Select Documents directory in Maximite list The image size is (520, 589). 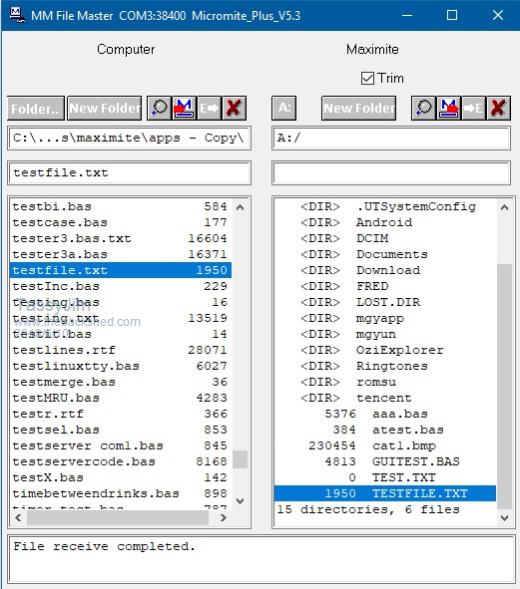[x=385, y=254]
